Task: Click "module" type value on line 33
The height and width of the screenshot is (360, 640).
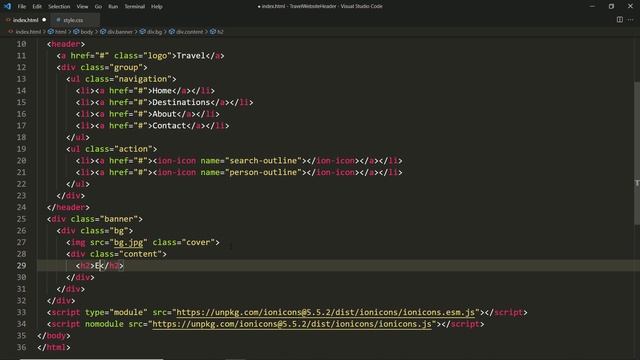Action: [129, 312]
